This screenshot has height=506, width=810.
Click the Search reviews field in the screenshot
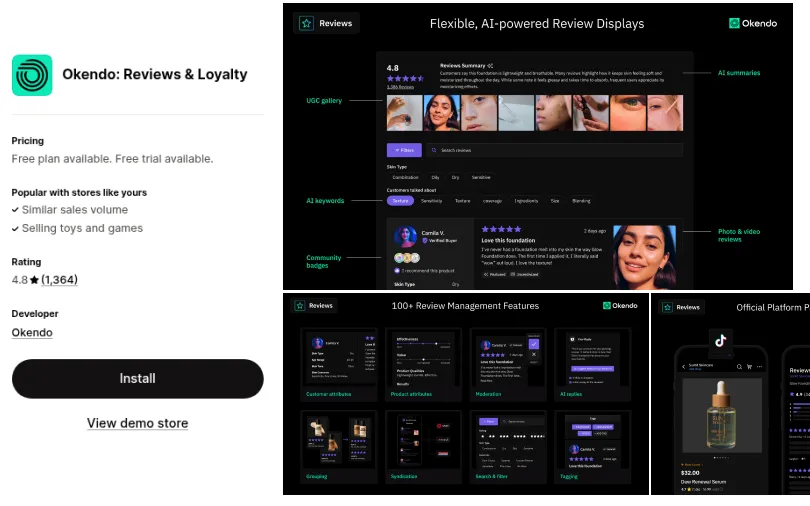(x=554, y=150)
